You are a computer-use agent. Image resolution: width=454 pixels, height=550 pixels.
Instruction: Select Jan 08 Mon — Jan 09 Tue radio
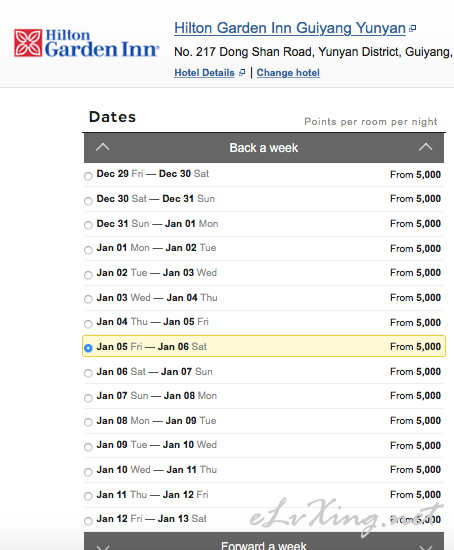click(88, 422)
